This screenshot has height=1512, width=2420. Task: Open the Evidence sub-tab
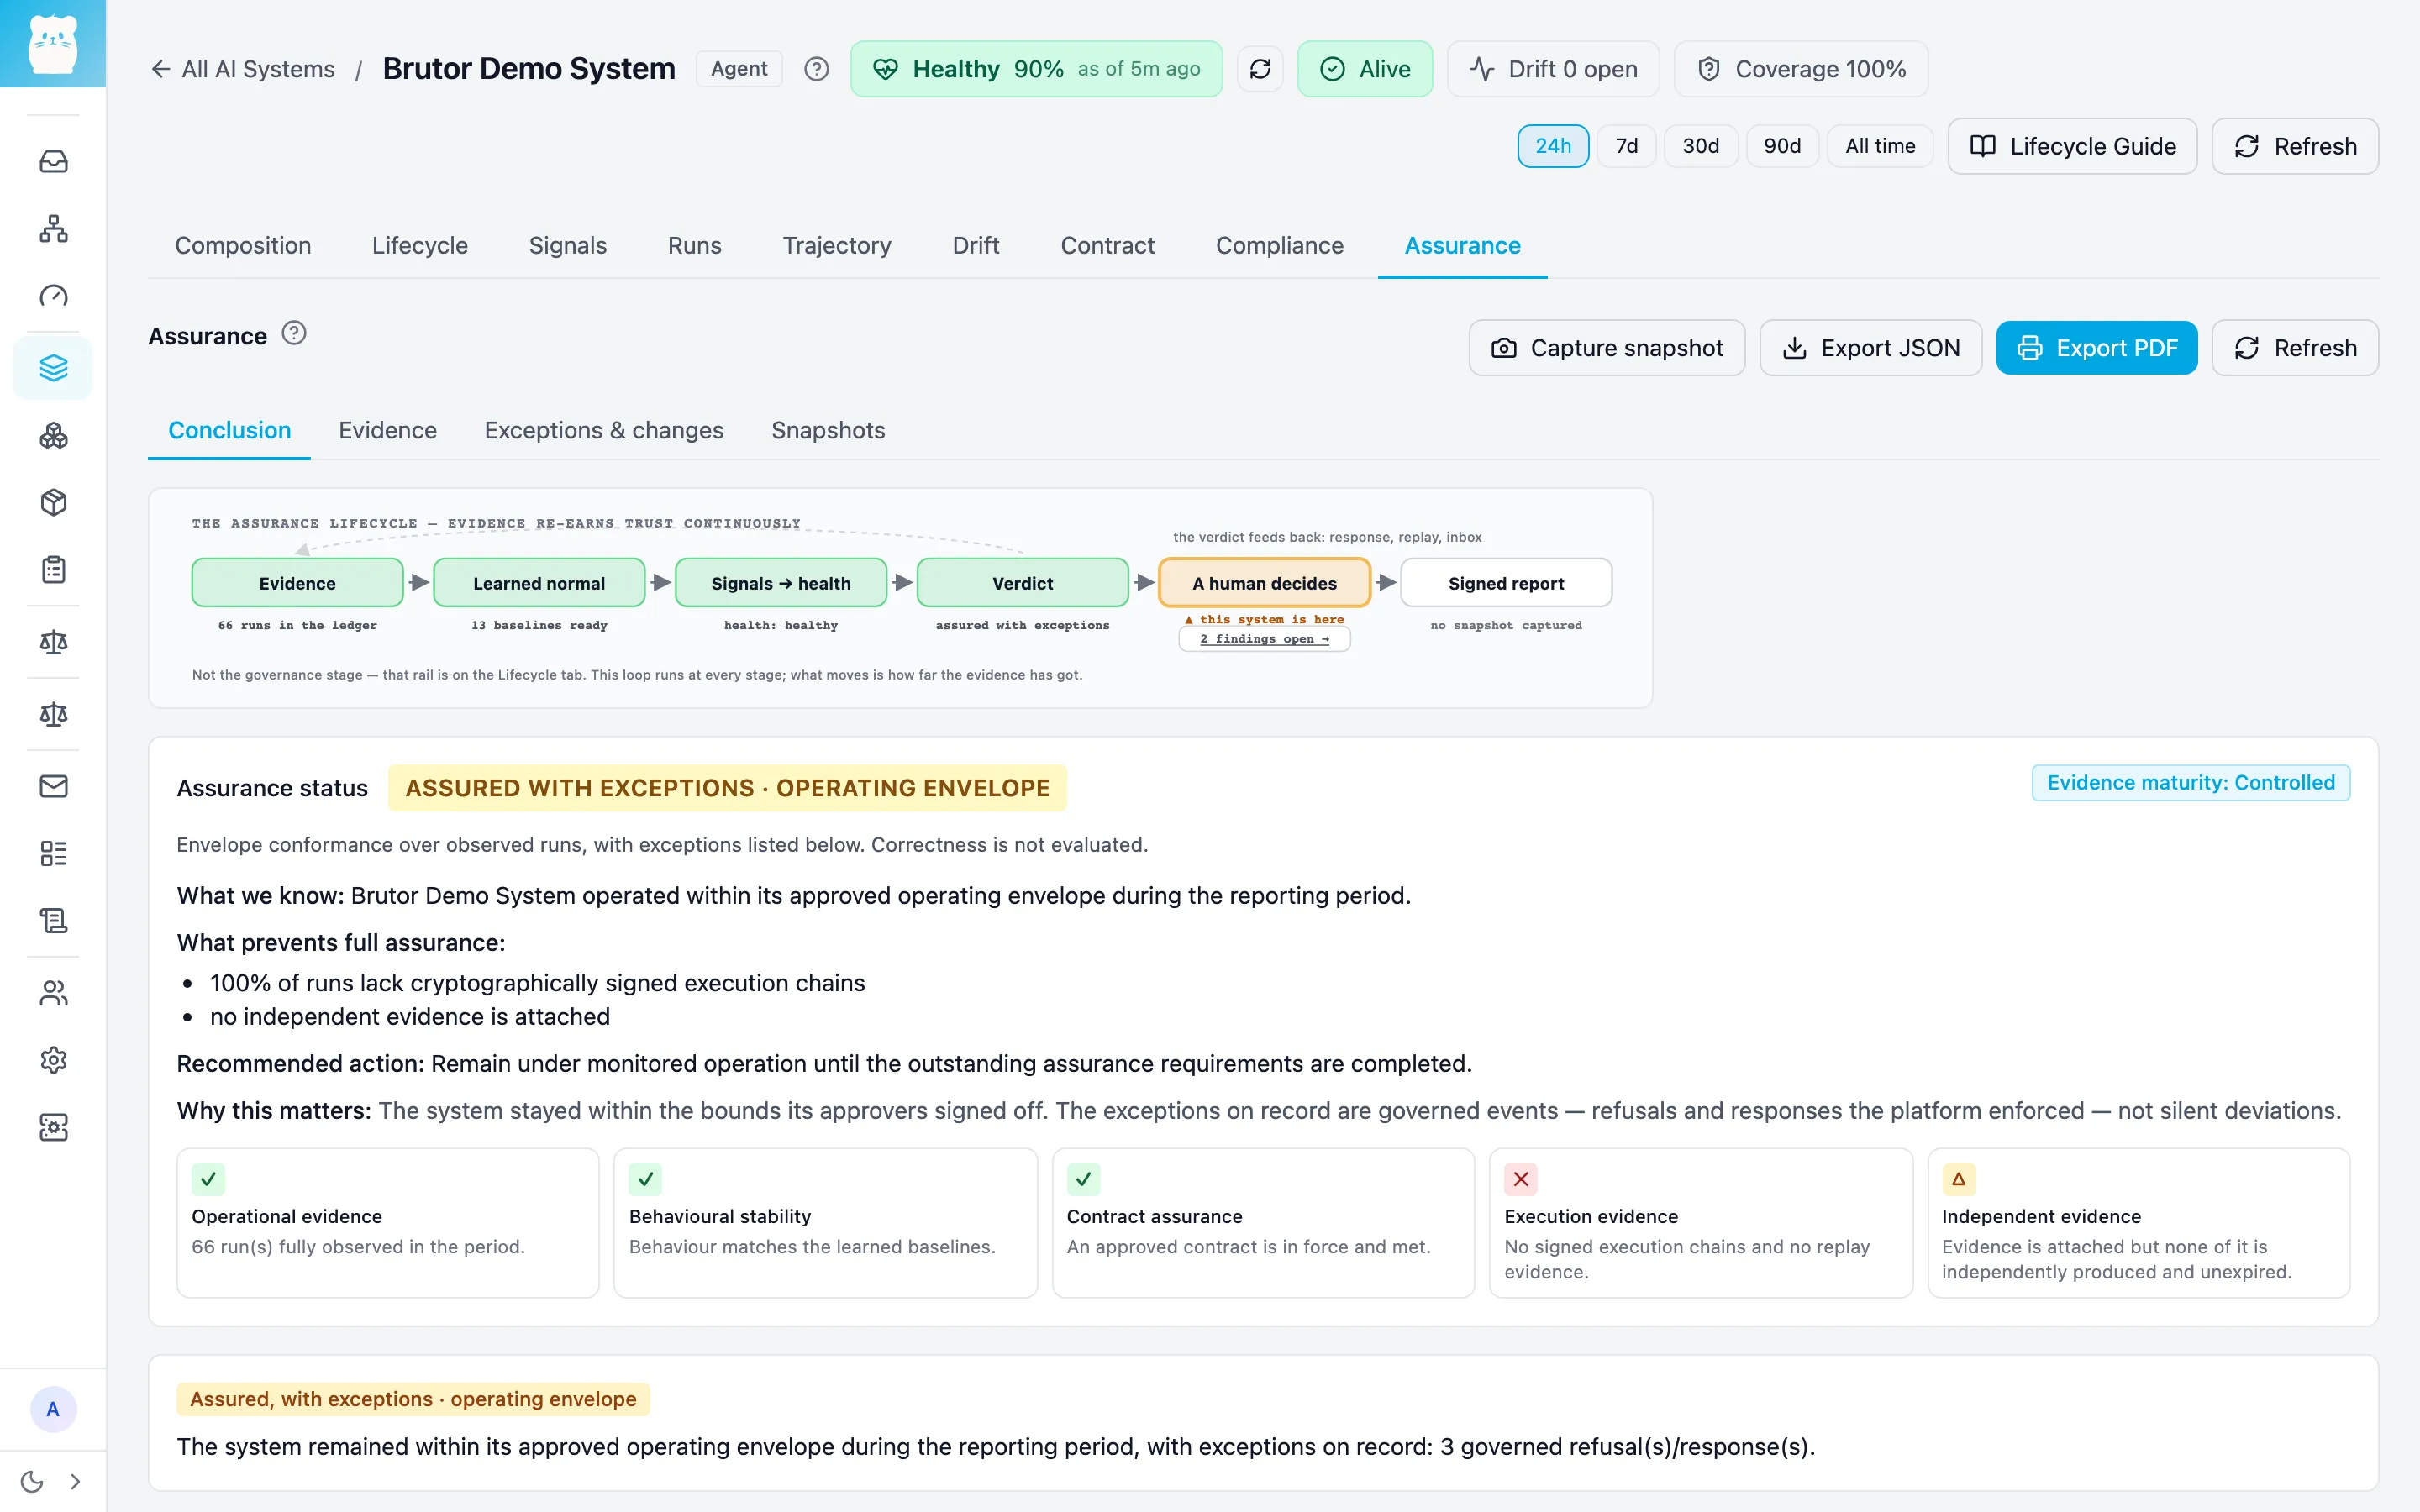(387, 430)
